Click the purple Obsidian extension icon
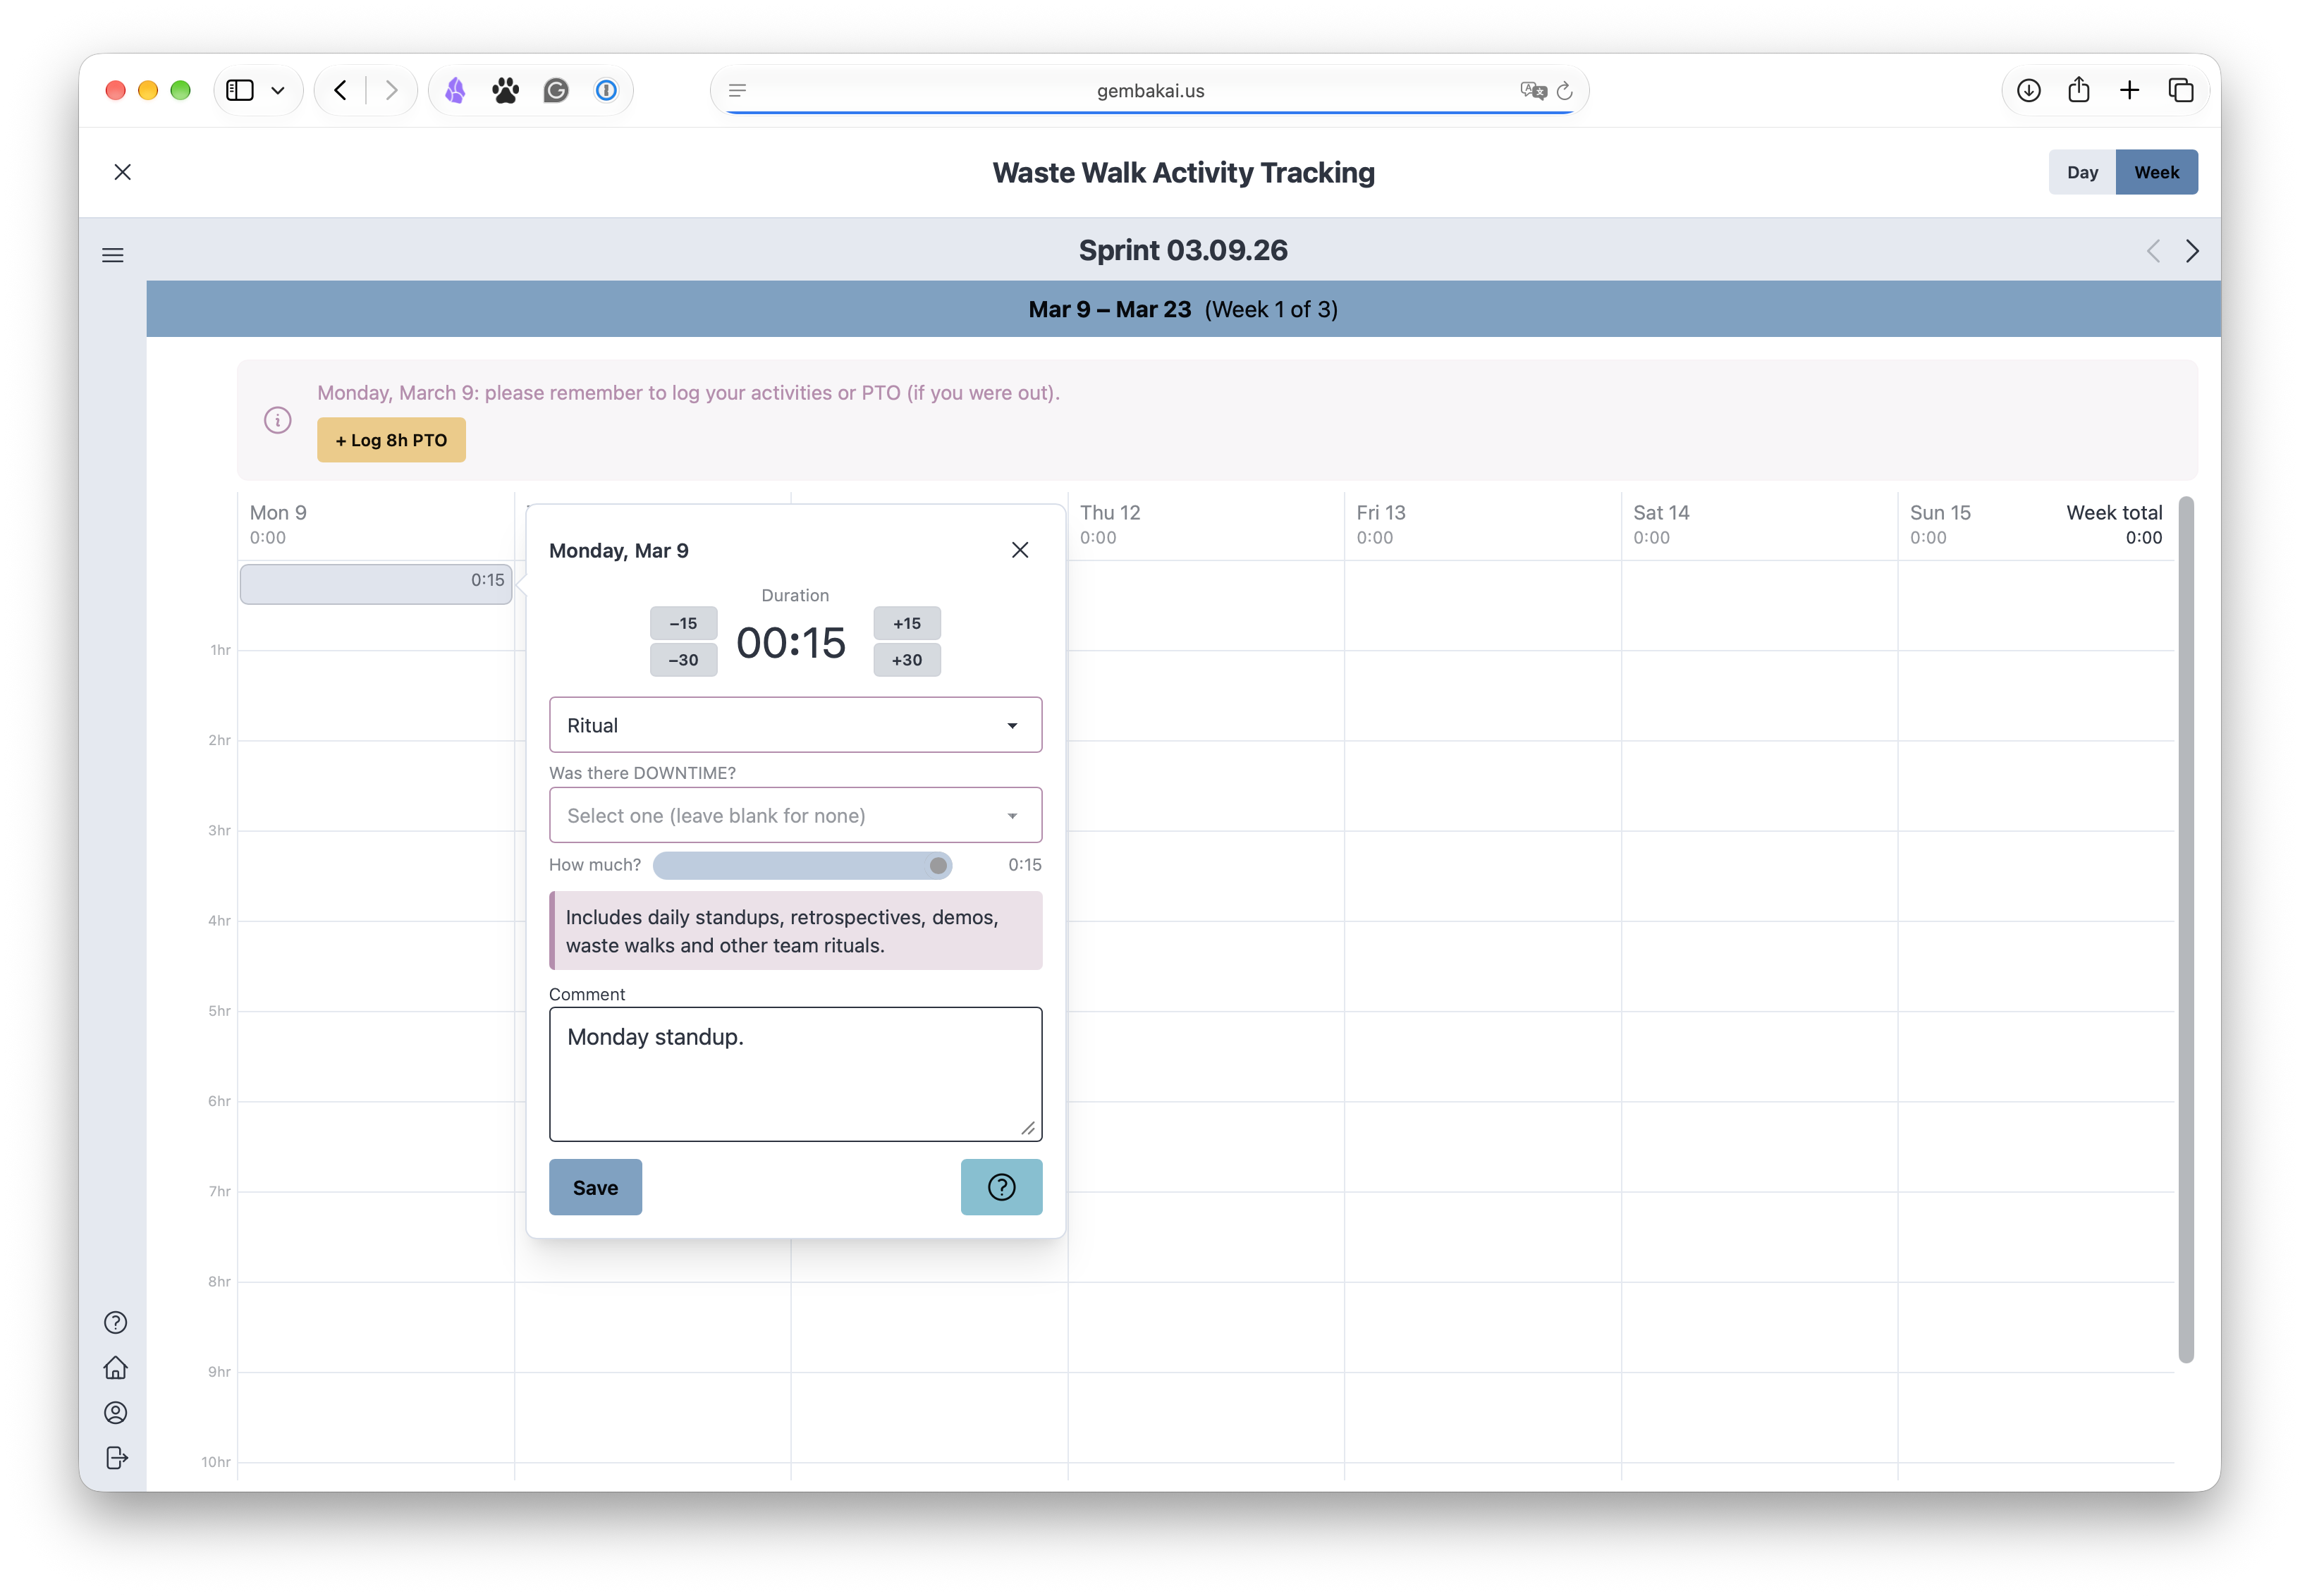 [x=456, y=91]
